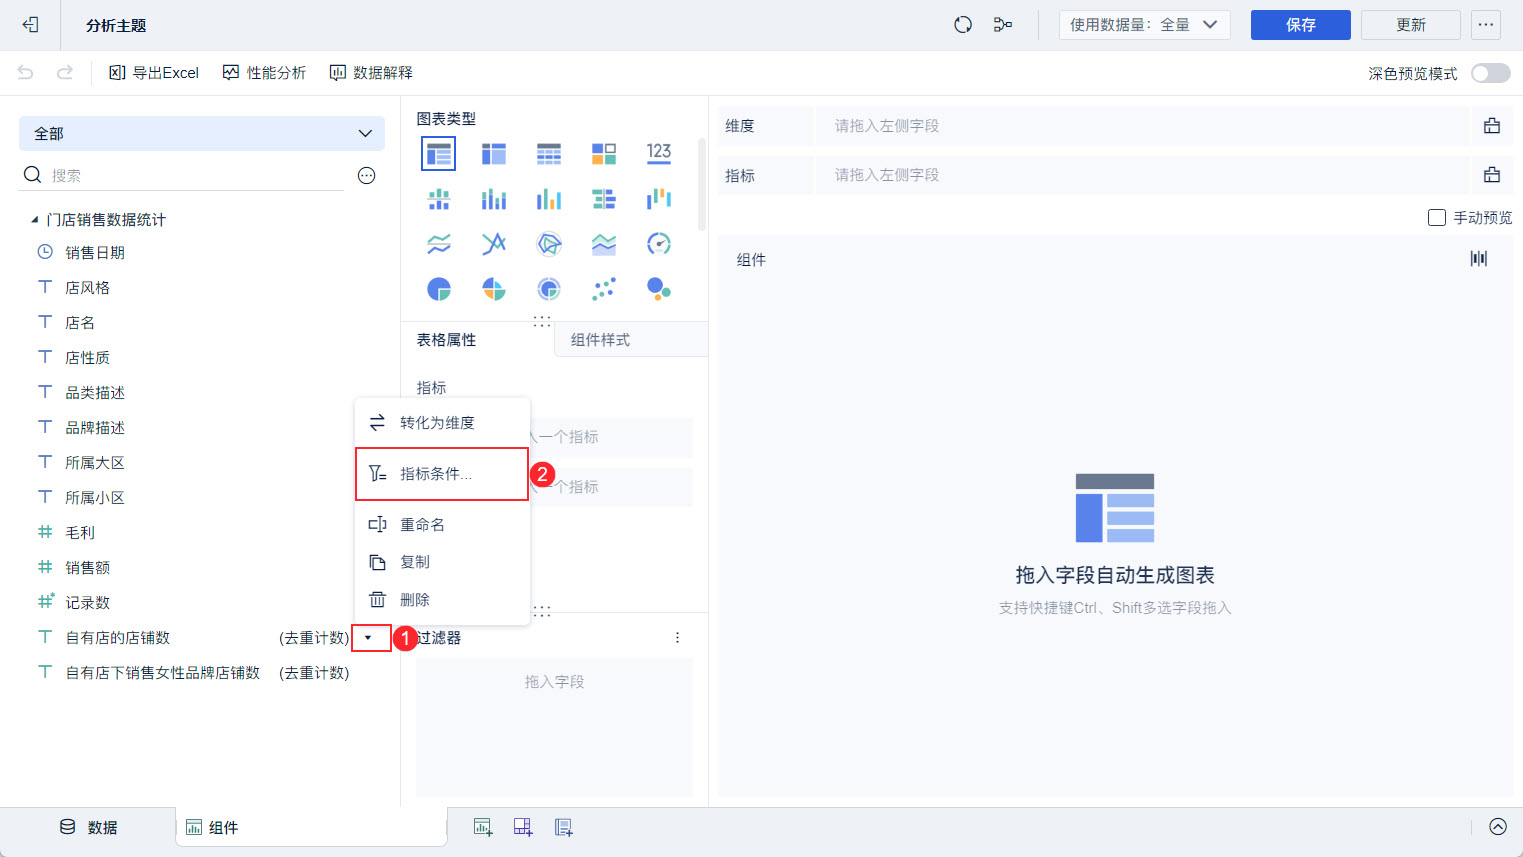Image resolution: width=1523 pixels, height=857 pixels.
Task: Open 数据解释 from the toolbar
Action: click(x=371, y=72)
